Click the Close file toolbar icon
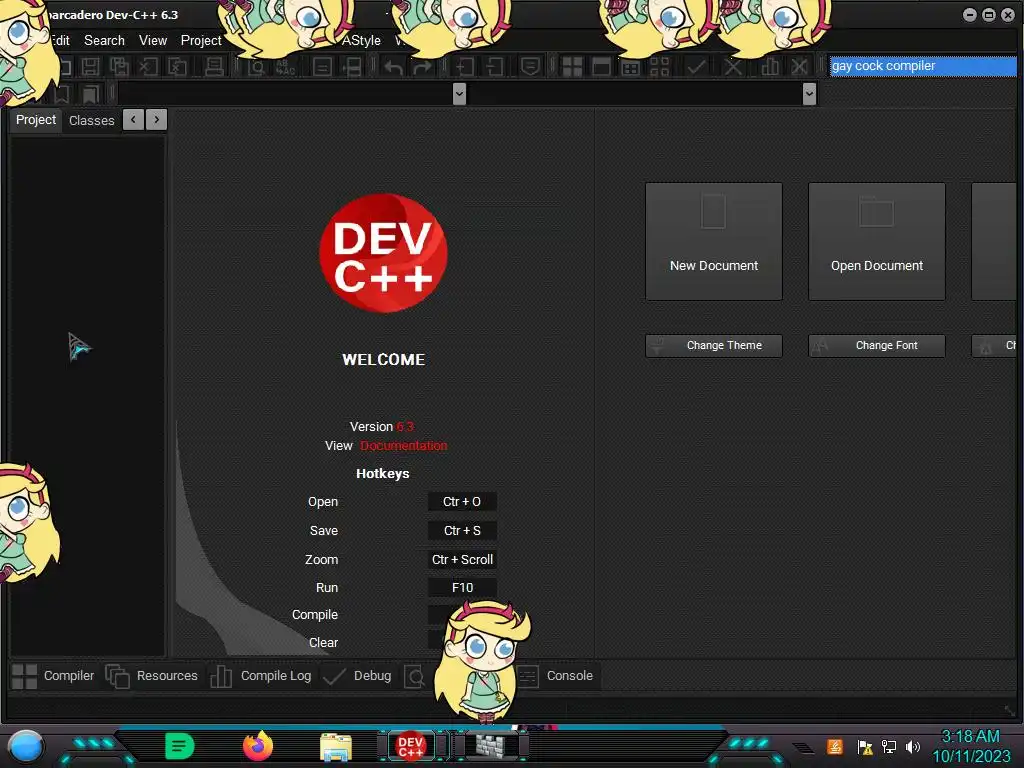The height and width of the screenshot is (768, 1024). [149, 66]
